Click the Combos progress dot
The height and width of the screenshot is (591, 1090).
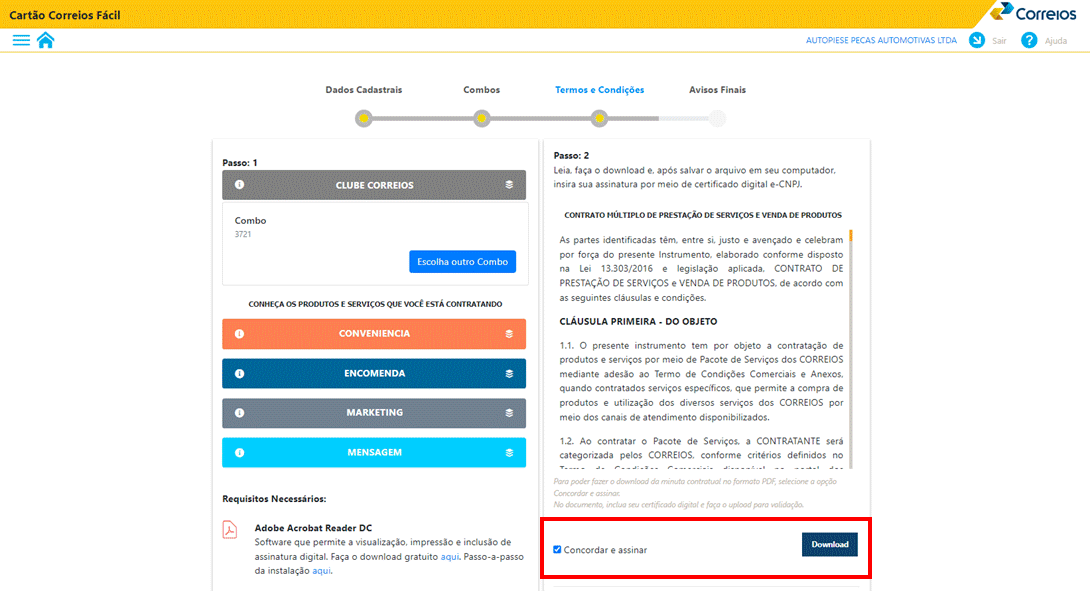pos(482,118)
